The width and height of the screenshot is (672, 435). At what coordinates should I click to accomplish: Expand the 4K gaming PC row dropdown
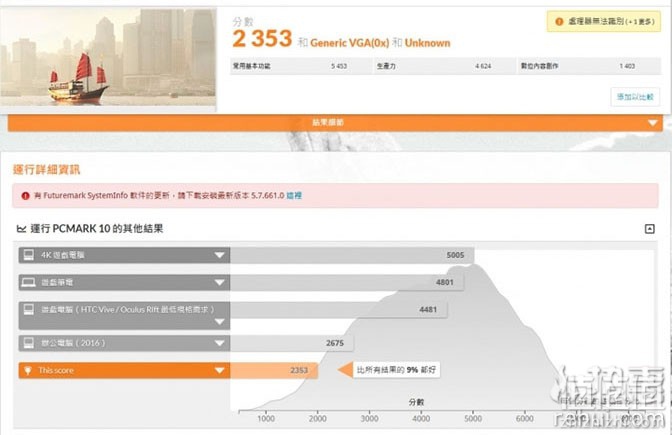coord(219,255)
